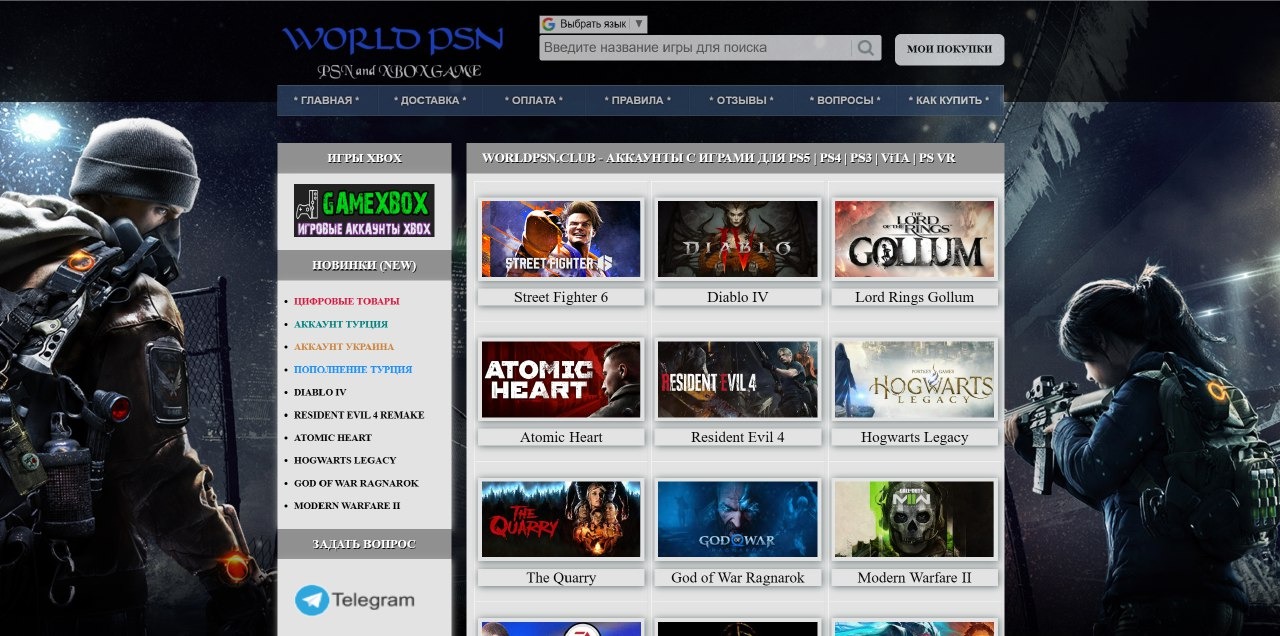Click the Hogwarts Legacy title label
Viewport: 1280px width, 636px height.
tap(915, 437)
